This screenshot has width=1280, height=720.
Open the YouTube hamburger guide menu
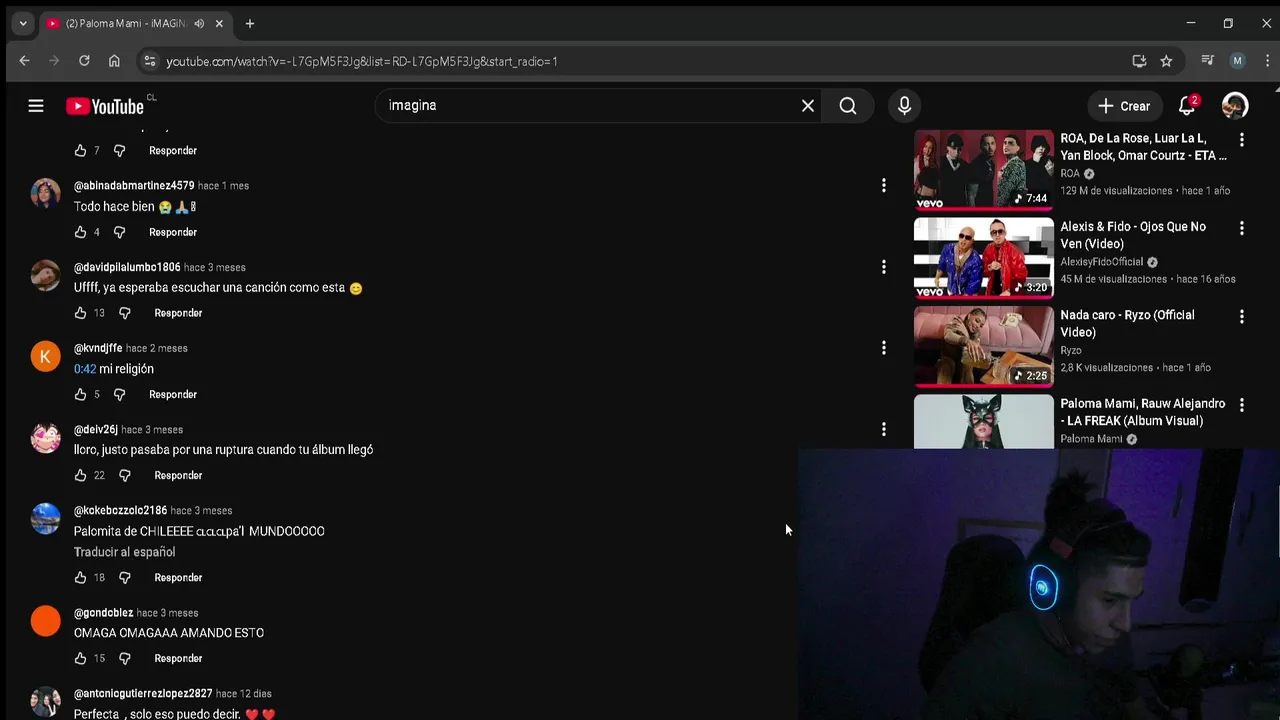pos(36,105)
